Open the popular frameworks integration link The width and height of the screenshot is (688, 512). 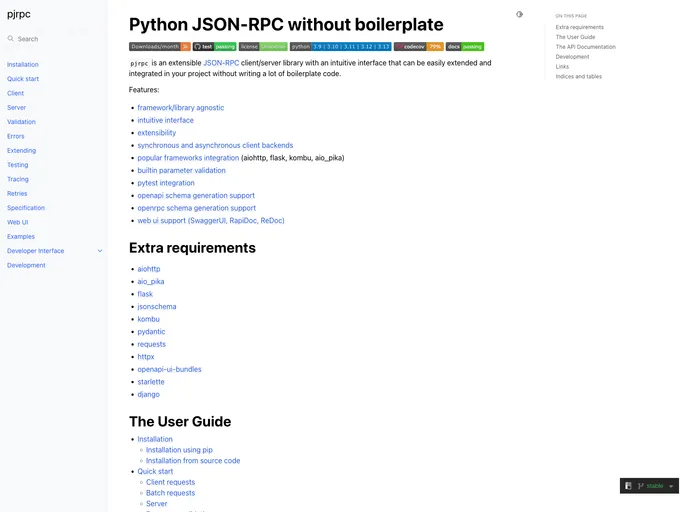188,158
